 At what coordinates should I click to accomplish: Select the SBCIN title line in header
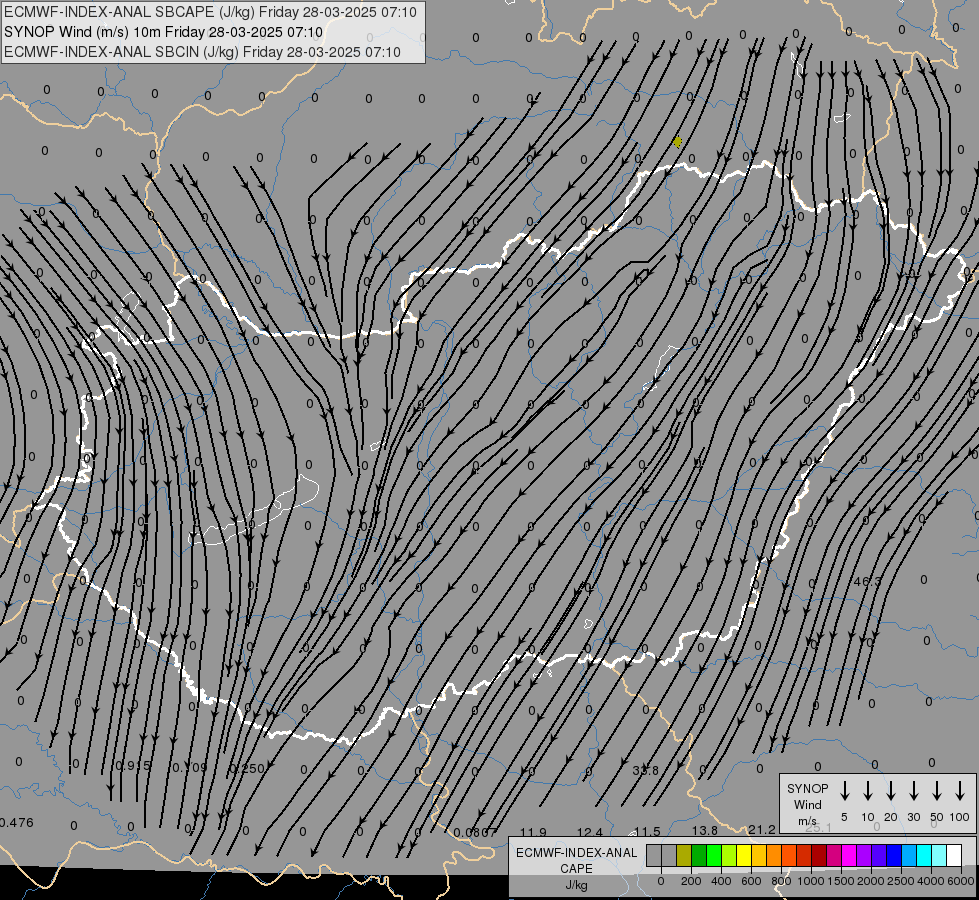[x=202, y=52]
